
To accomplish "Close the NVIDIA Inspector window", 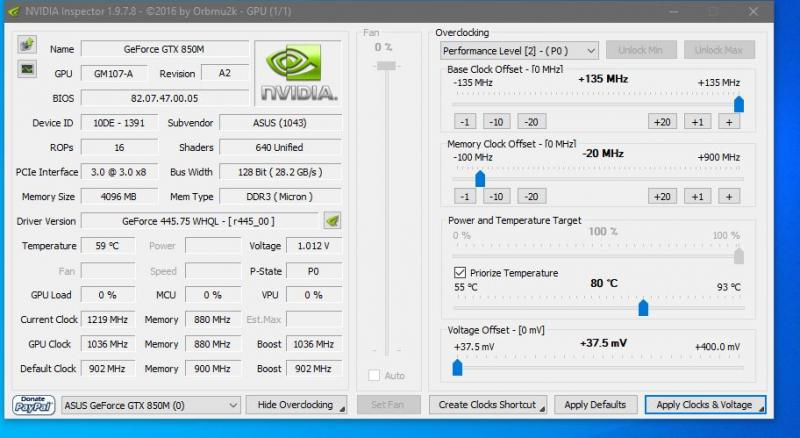I will click(754, 11).
